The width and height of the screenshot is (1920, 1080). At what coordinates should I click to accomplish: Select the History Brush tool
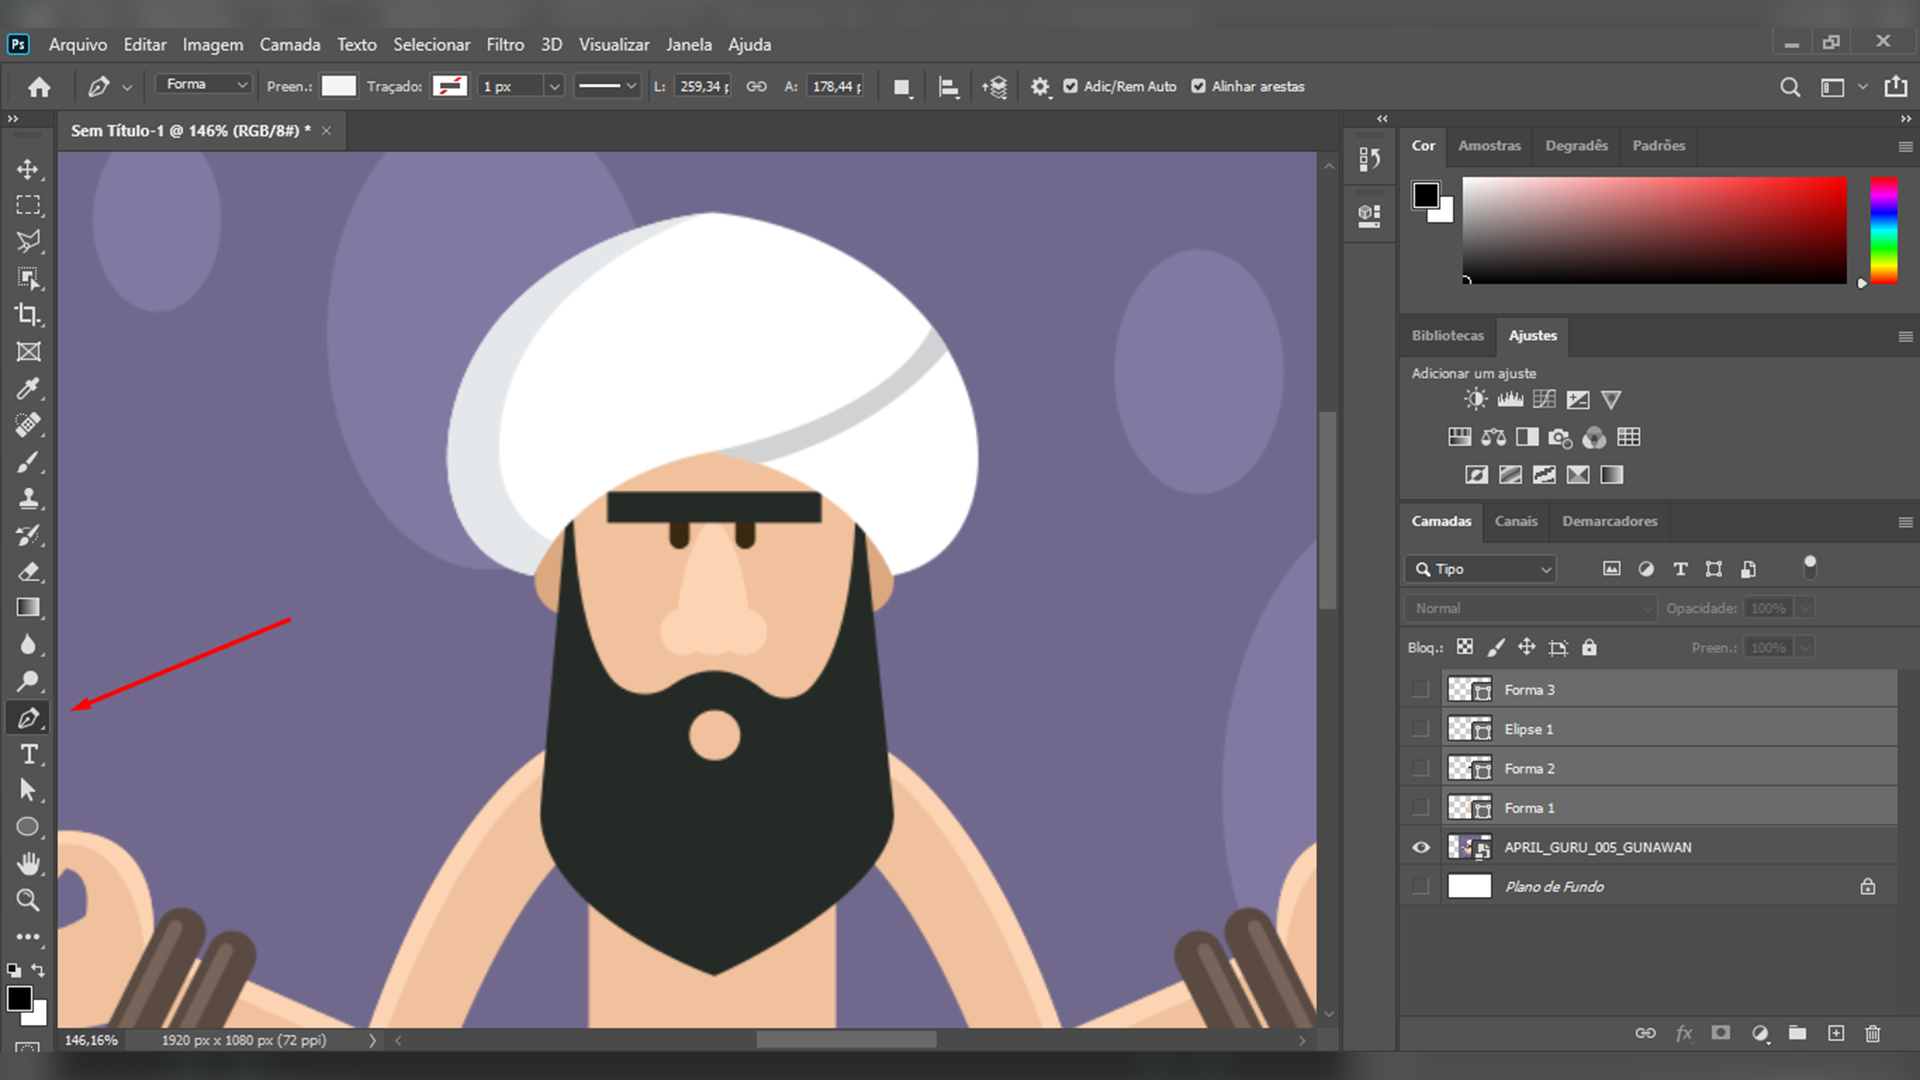coord(28,535)
